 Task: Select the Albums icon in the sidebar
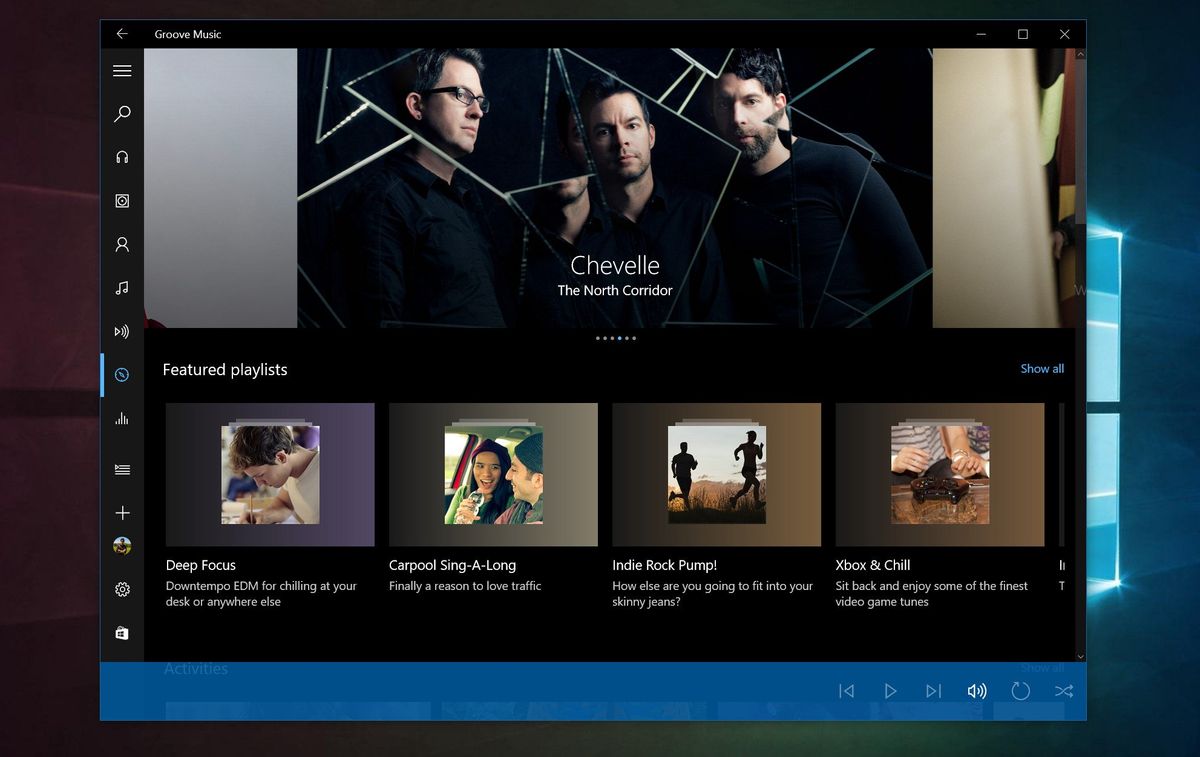click(122, 200)
